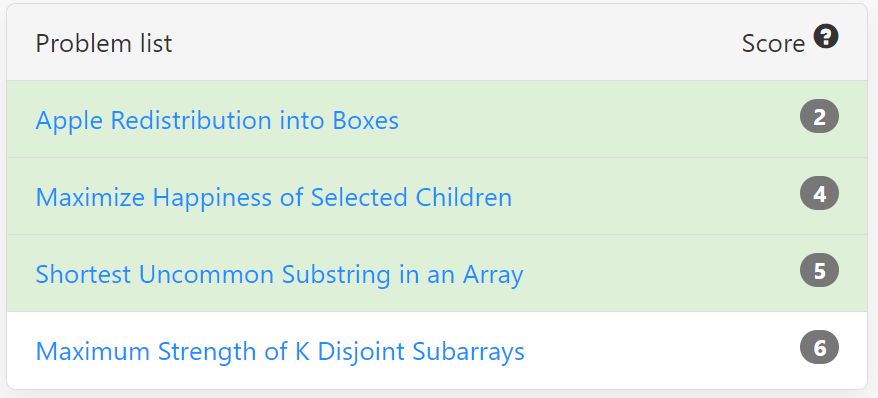Click empty space in the unsolved white row
Image resolution: width=878 pixels, height=398 pixels.
click(661, 350)
